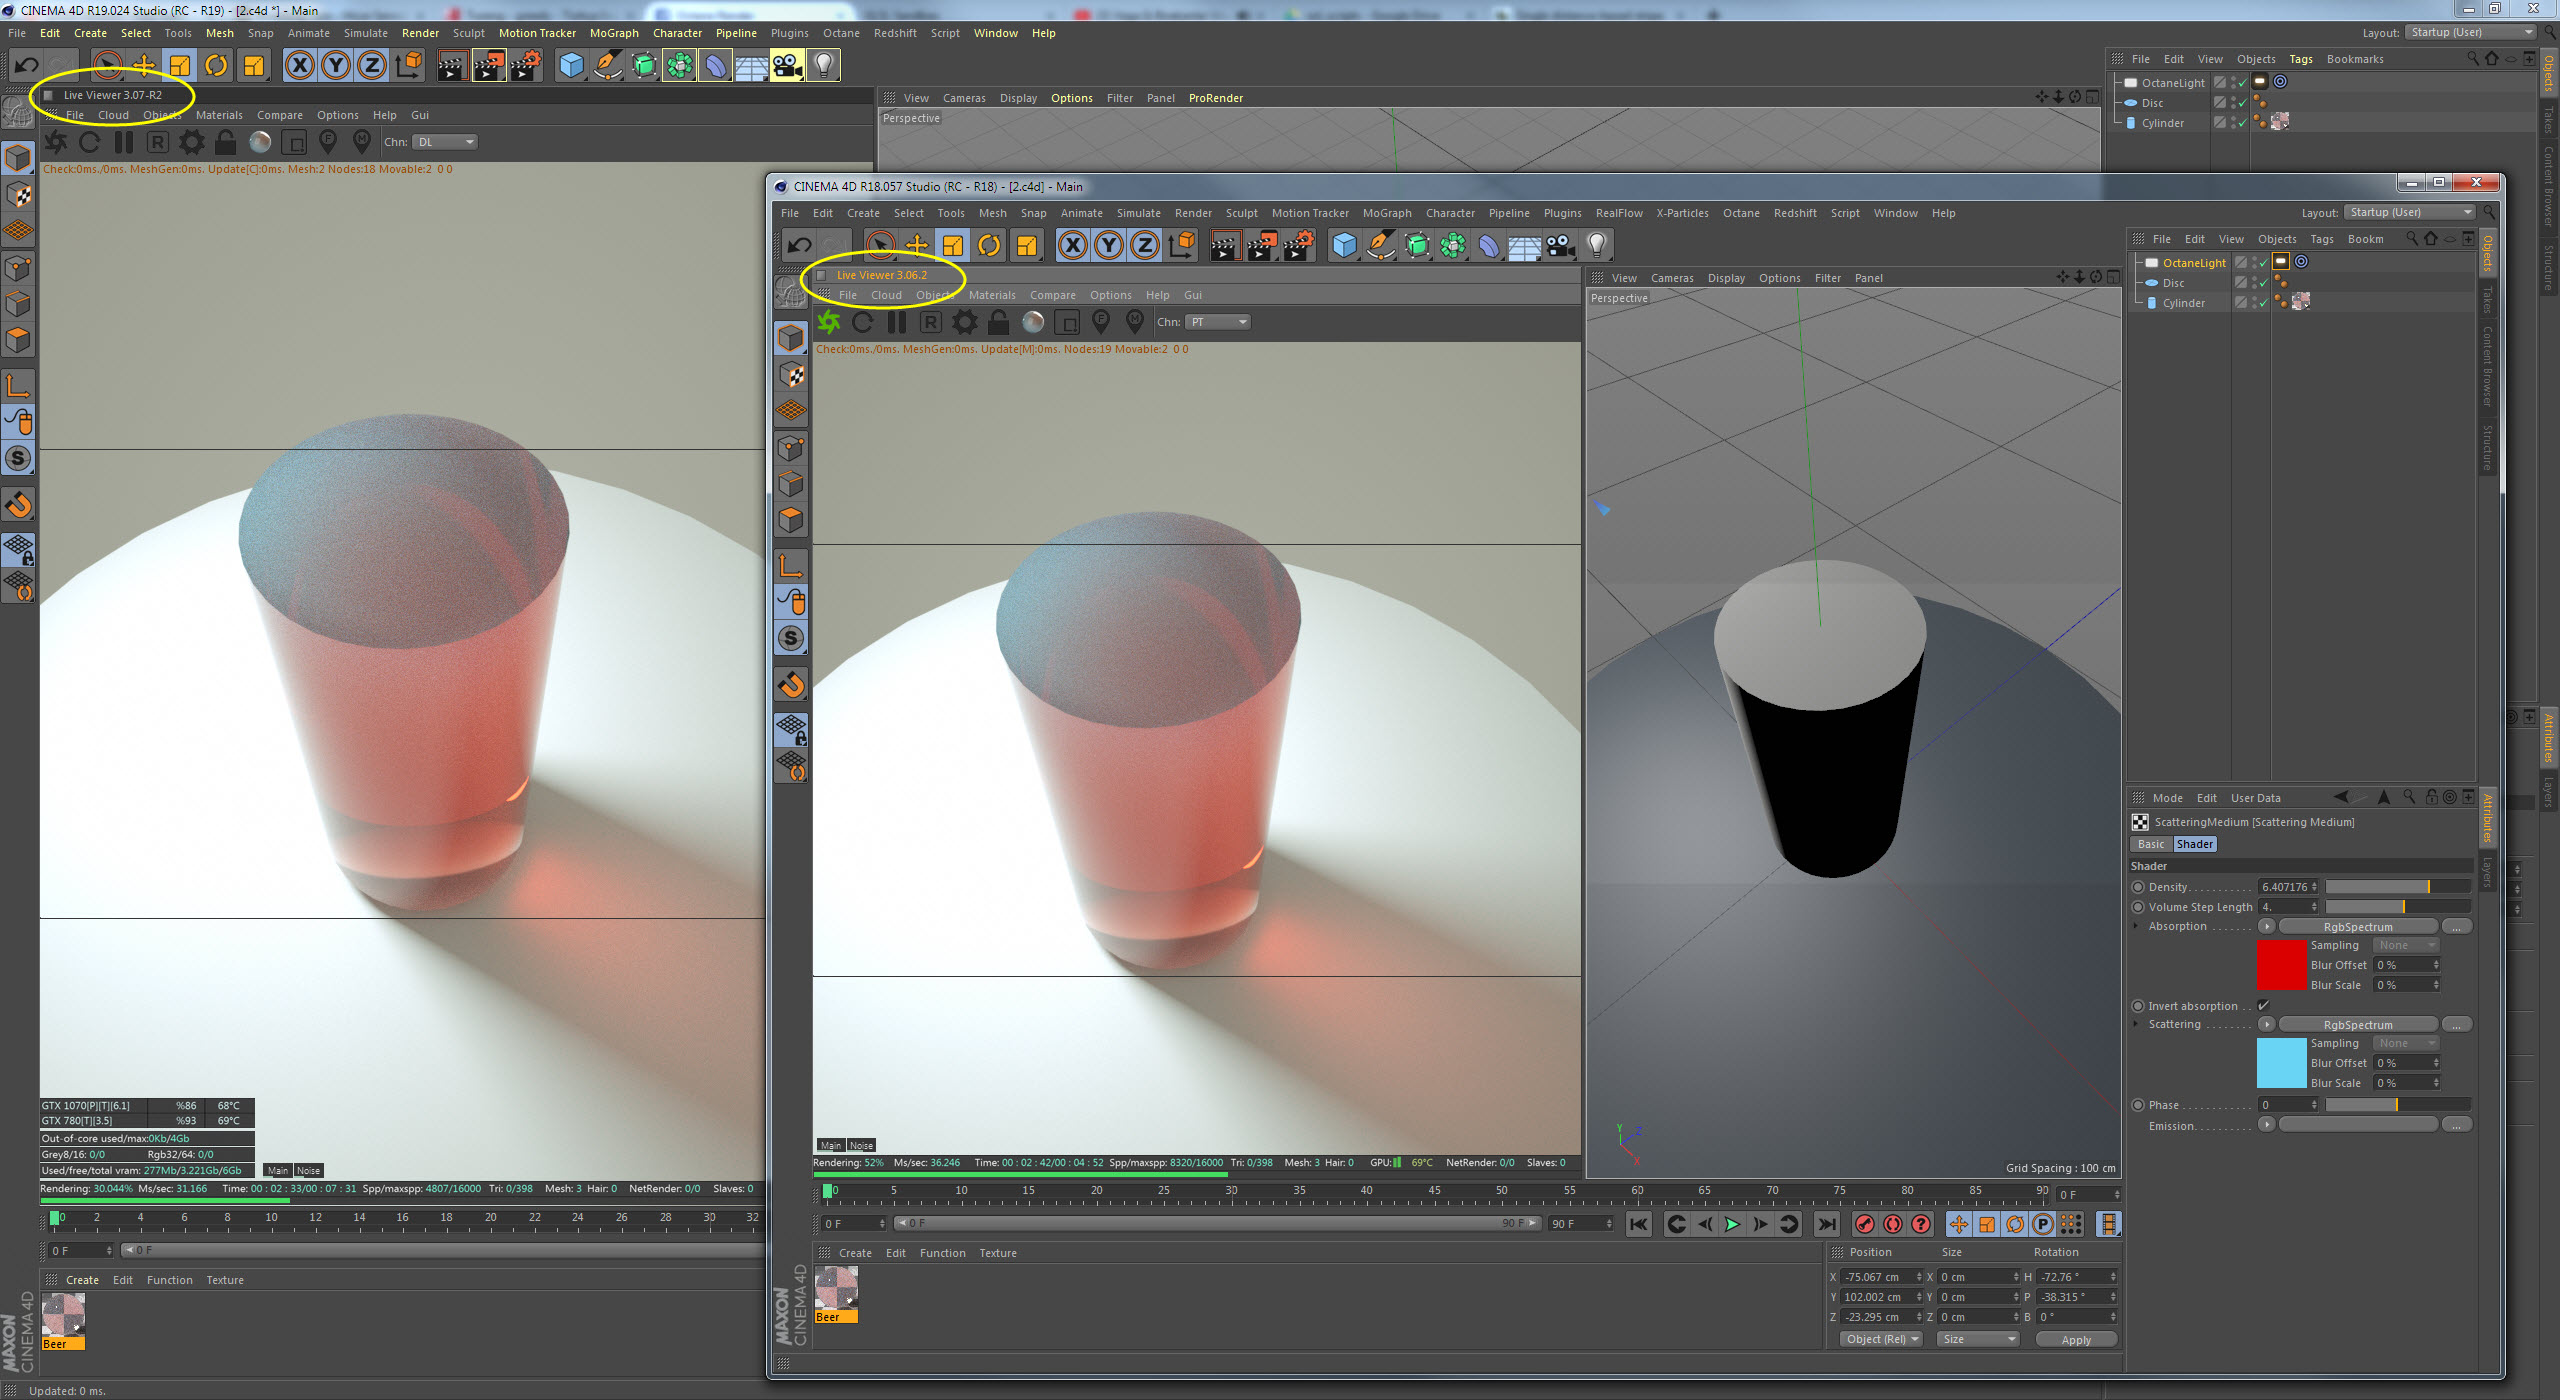
Task: Toggle the Density animation radio circle
Action: tap(2138, 887)
